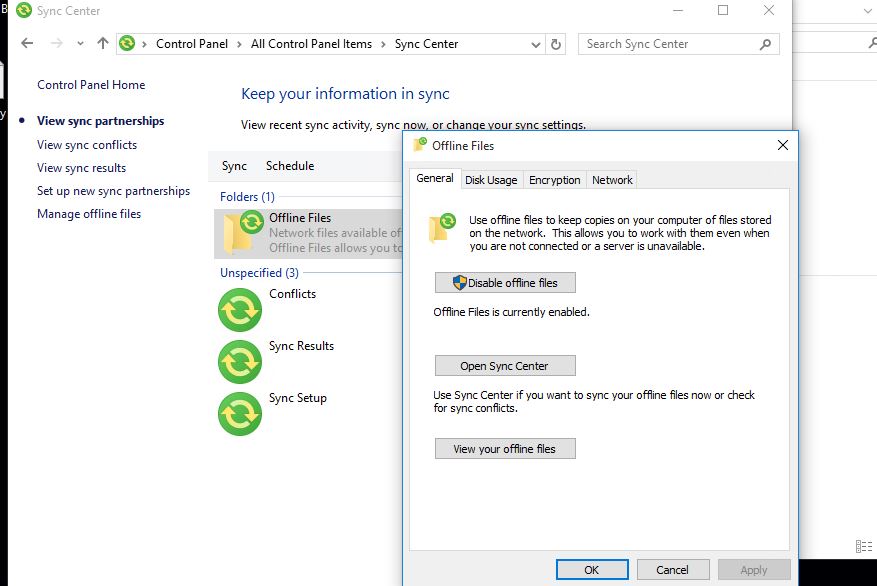877x586 pixels.
Task: Switch to the General tab
Action: tap(435, 178)
